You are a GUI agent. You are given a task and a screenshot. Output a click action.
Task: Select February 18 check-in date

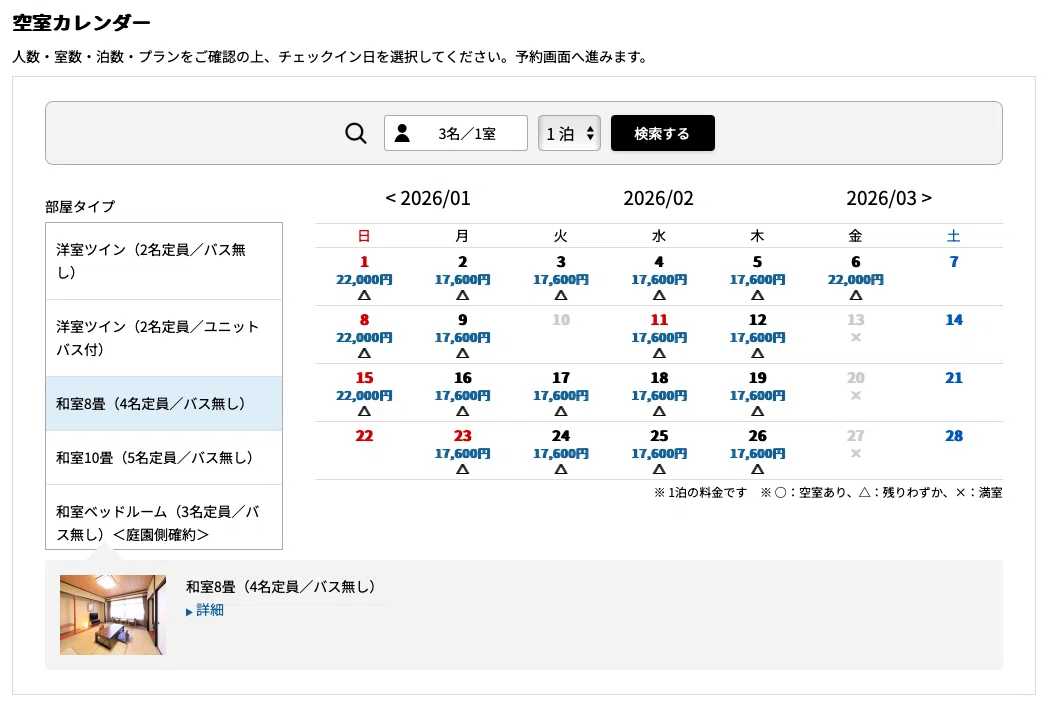(x=659, y=393)
